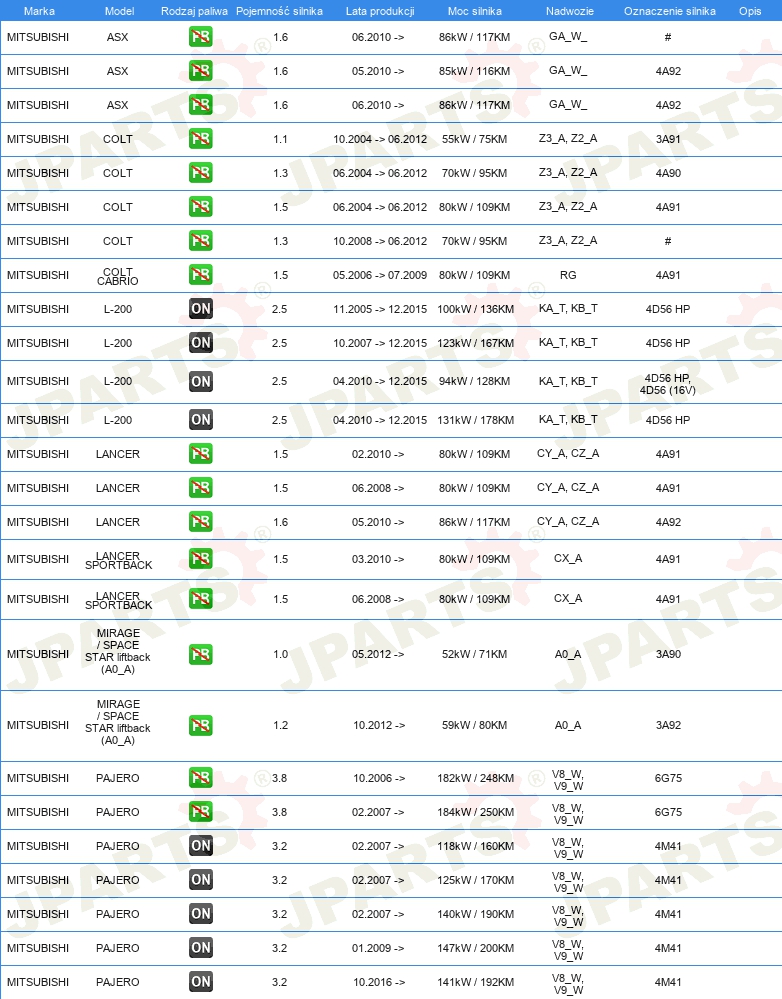Click diesel ON icon in PAJERO 141kW row
Viewport: 782px width, 999px height.
tap(201, 982)
